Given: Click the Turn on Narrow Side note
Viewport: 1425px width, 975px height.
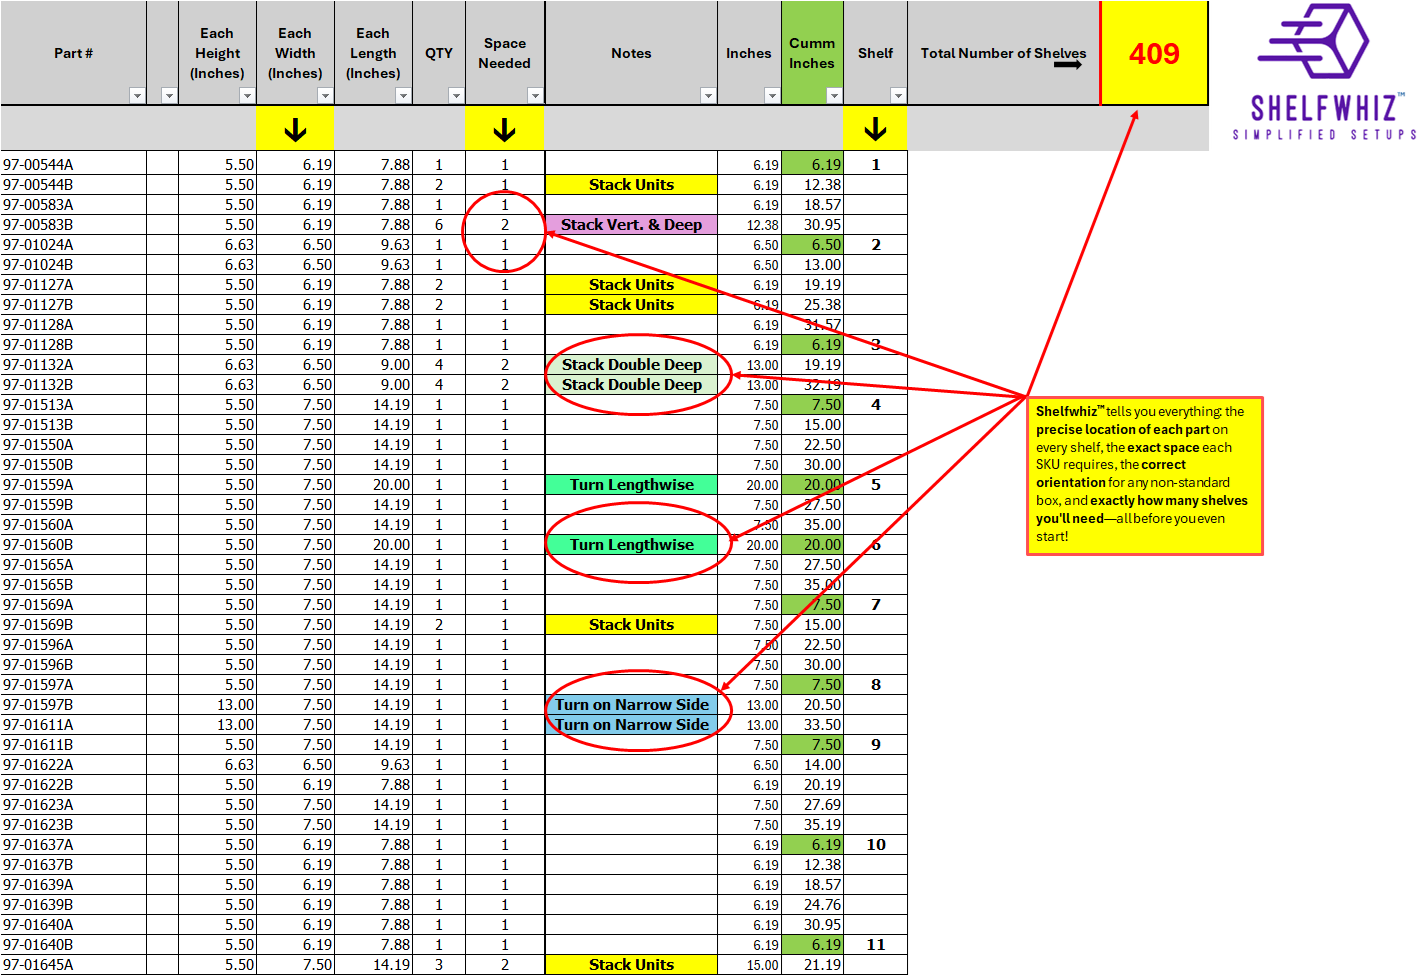Looking at the screenshot, I should click(x=631, y=704).
